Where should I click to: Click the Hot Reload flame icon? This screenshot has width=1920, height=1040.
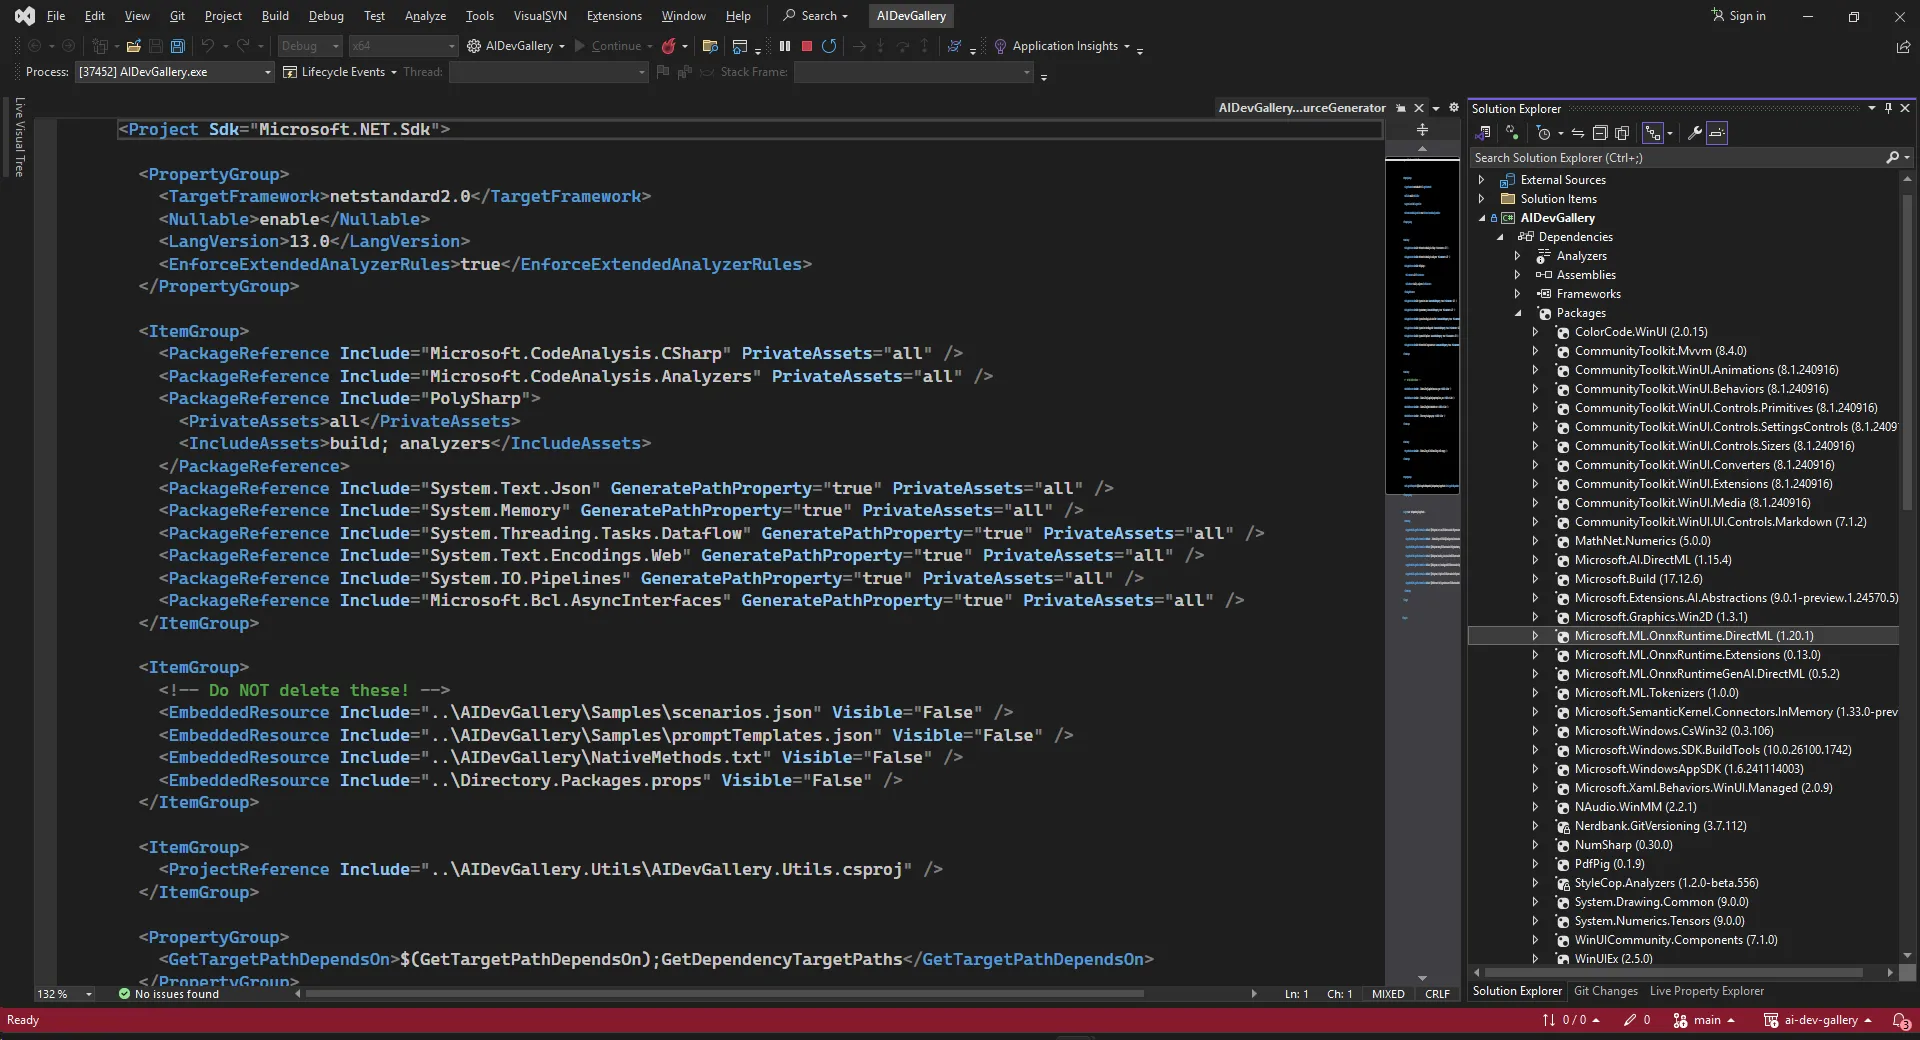point(668,46)
